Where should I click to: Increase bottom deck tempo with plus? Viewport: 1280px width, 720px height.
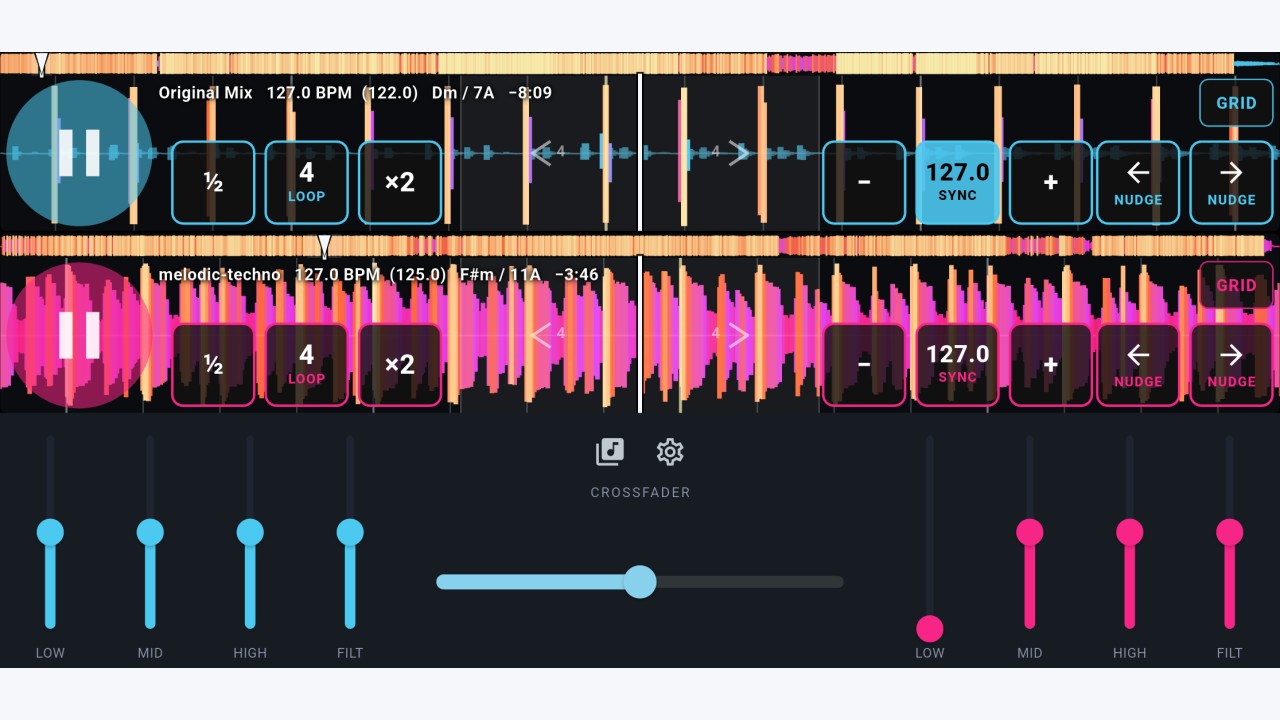tap(1051, 364)
